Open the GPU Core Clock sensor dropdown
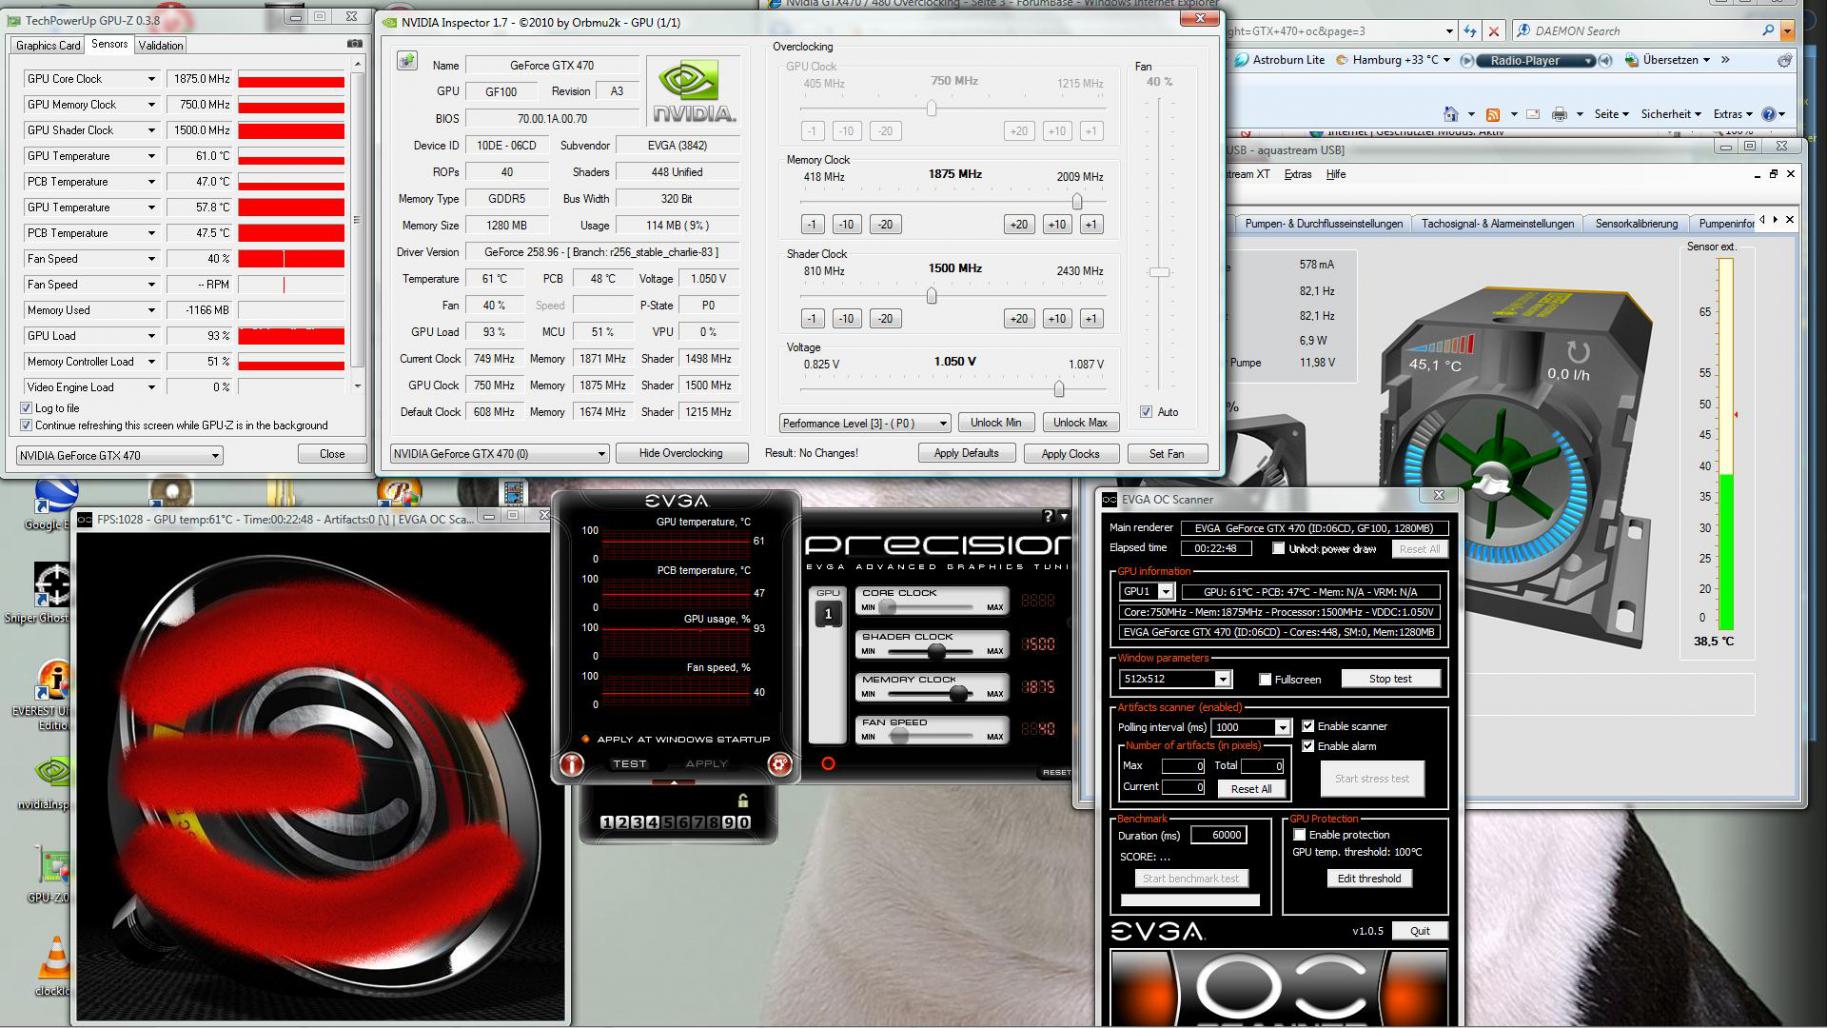 pyautogui.click(x=151, y=79)
